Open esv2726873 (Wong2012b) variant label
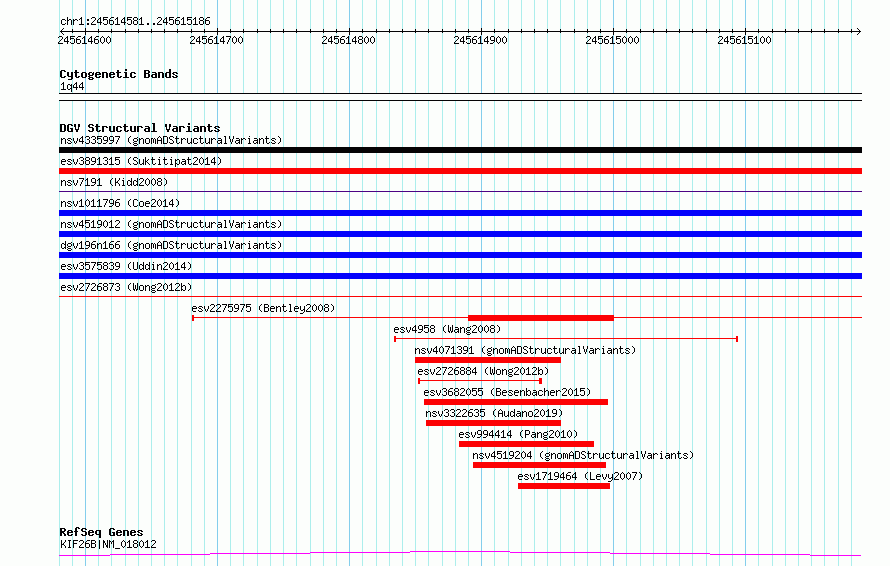Screen dimensions: 890x566 126,287
